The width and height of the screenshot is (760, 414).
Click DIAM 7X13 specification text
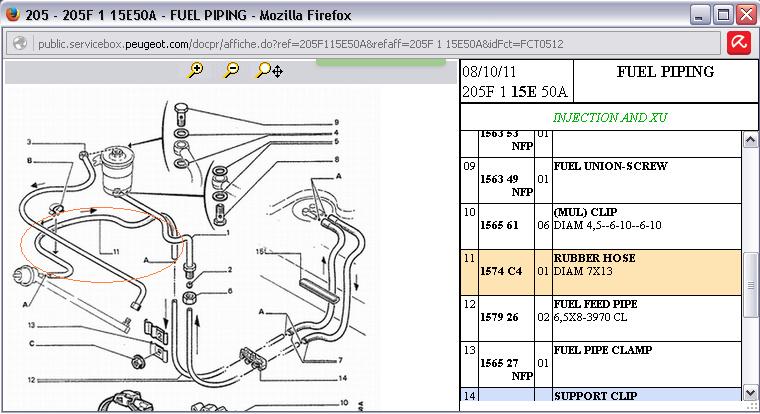point(584,271)
